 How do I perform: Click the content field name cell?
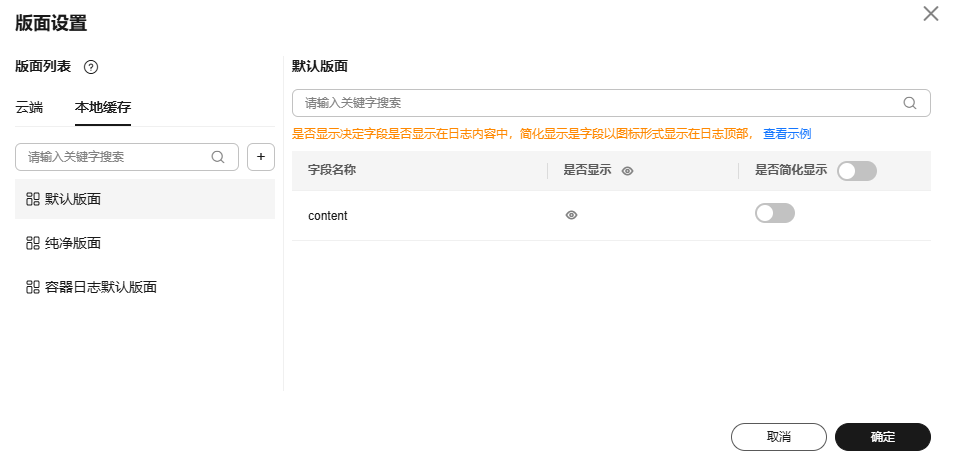click(x=328, y=215)
